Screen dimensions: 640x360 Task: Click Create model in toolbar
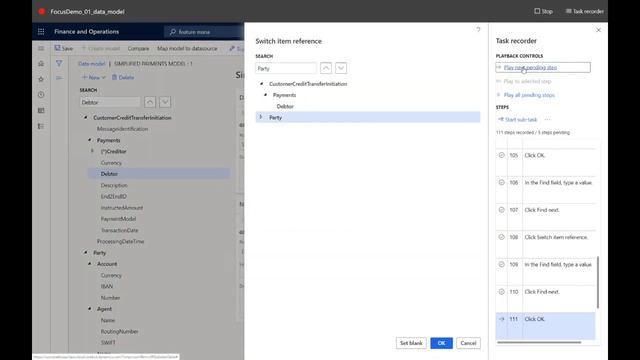point(101,48)
